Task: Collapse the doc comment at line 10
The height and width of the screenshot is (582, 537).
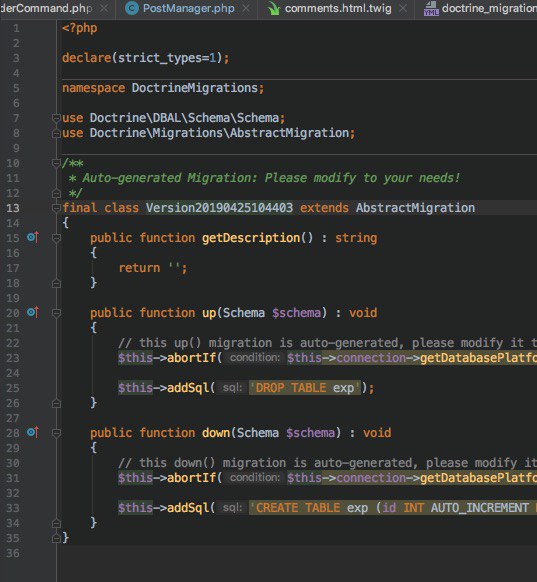Action: coord(56,163)
